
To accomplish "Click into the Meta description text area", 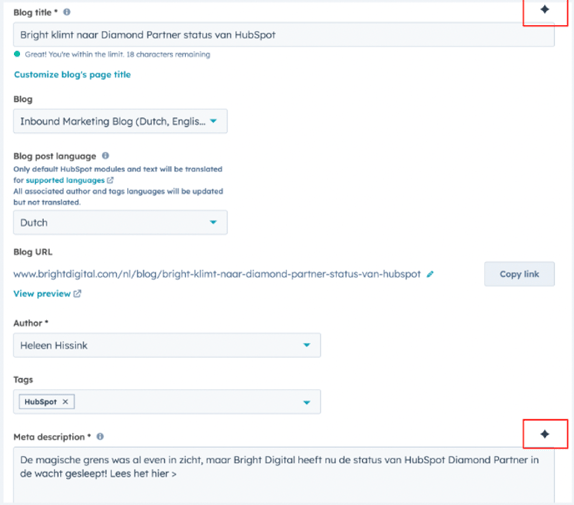I will (284, 474).
